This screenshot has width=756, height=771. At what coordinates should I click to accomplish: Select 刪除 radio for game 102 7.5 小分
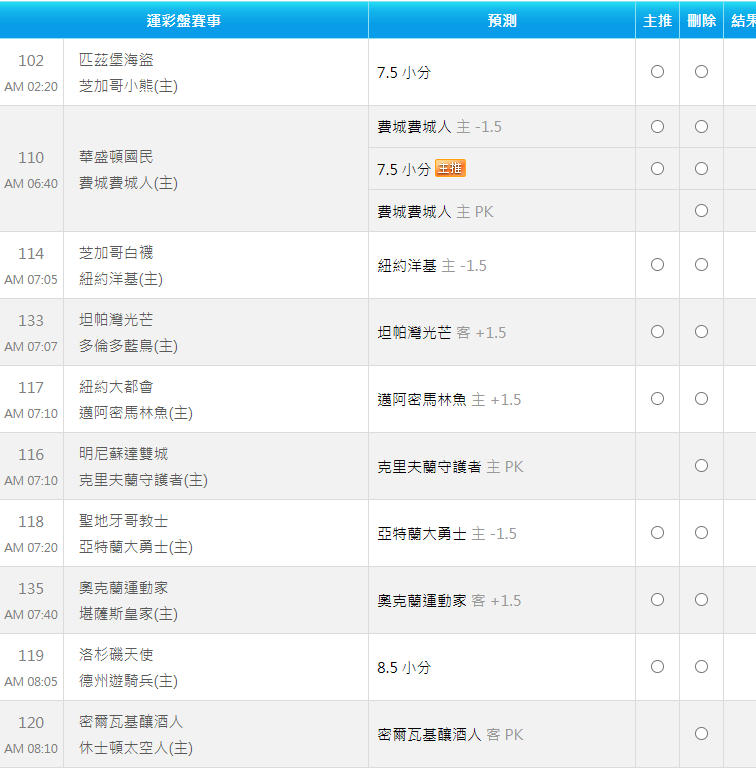701,72
